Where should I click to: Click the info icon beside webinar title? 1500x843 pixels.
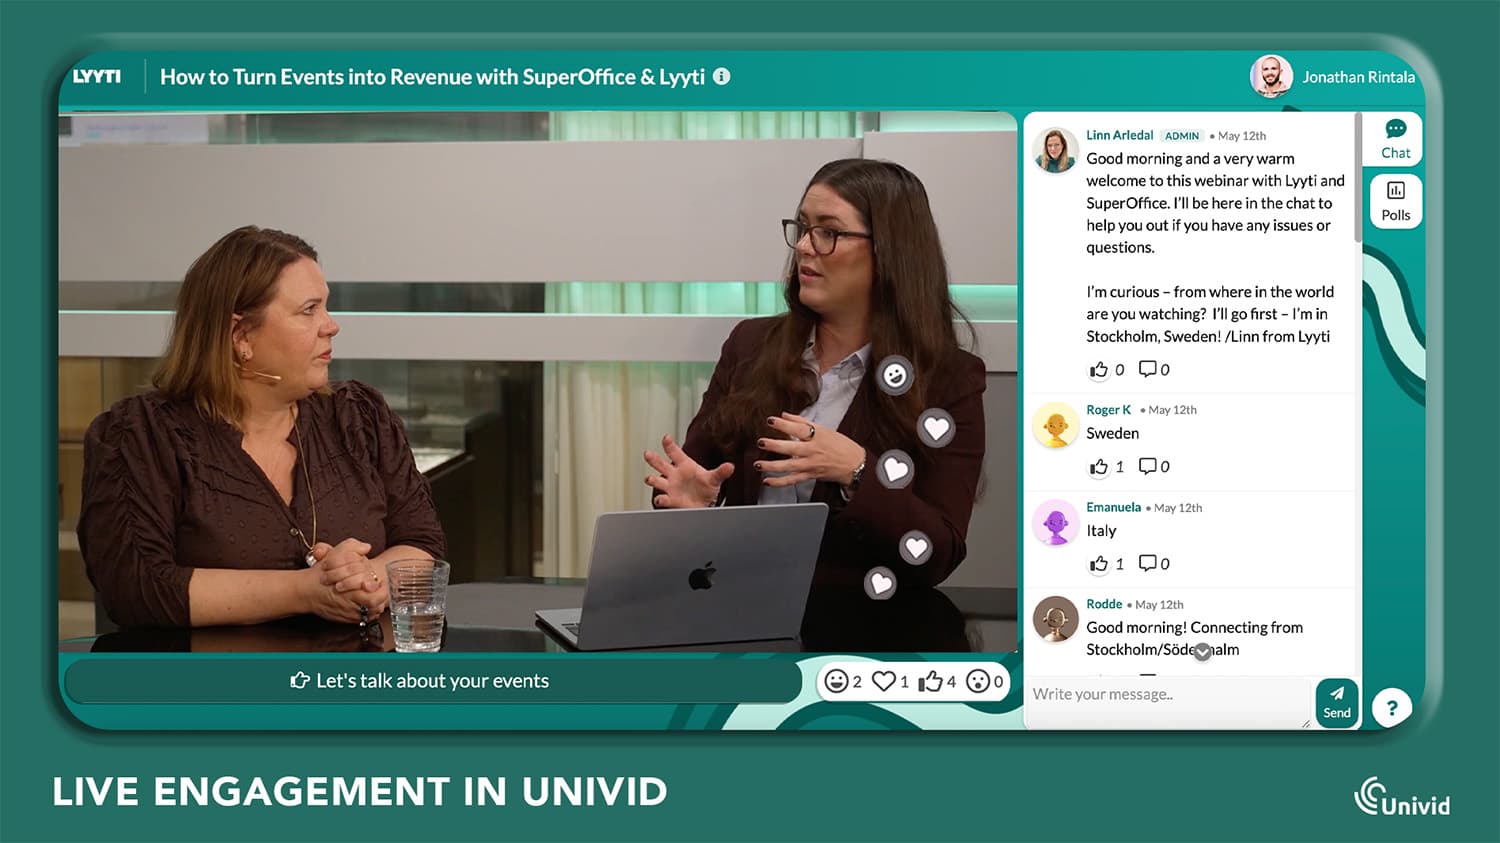point(721,76)
